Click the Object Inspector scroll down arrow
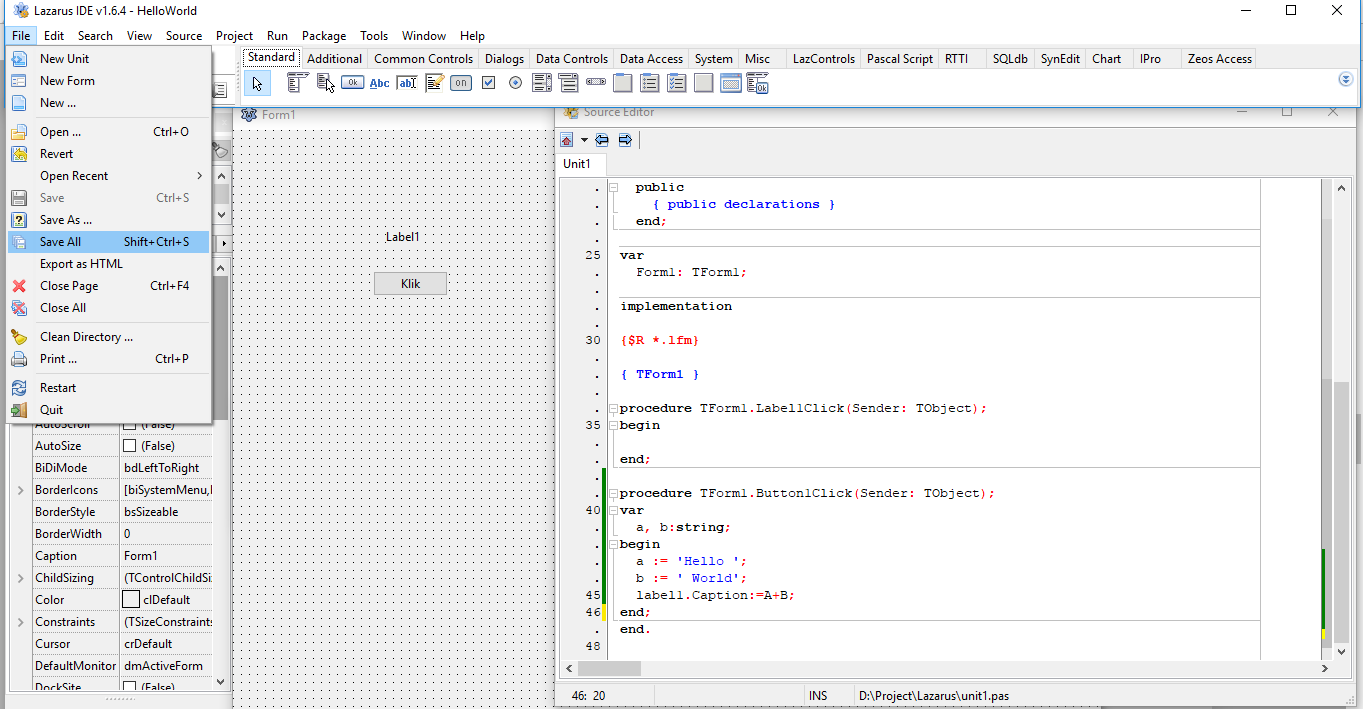Image resolution: width=1363 pixels, height=709 pixels. (222, 683)
